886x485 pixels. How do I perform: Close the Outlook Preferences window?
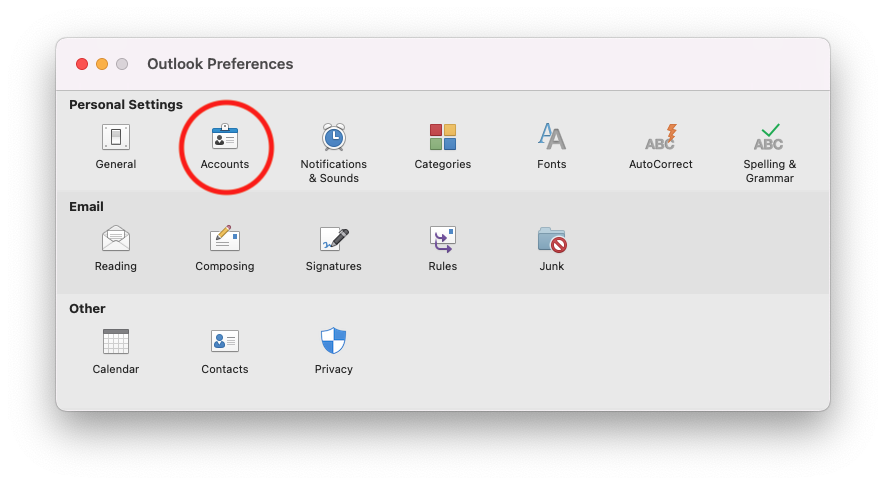[82, 64]
